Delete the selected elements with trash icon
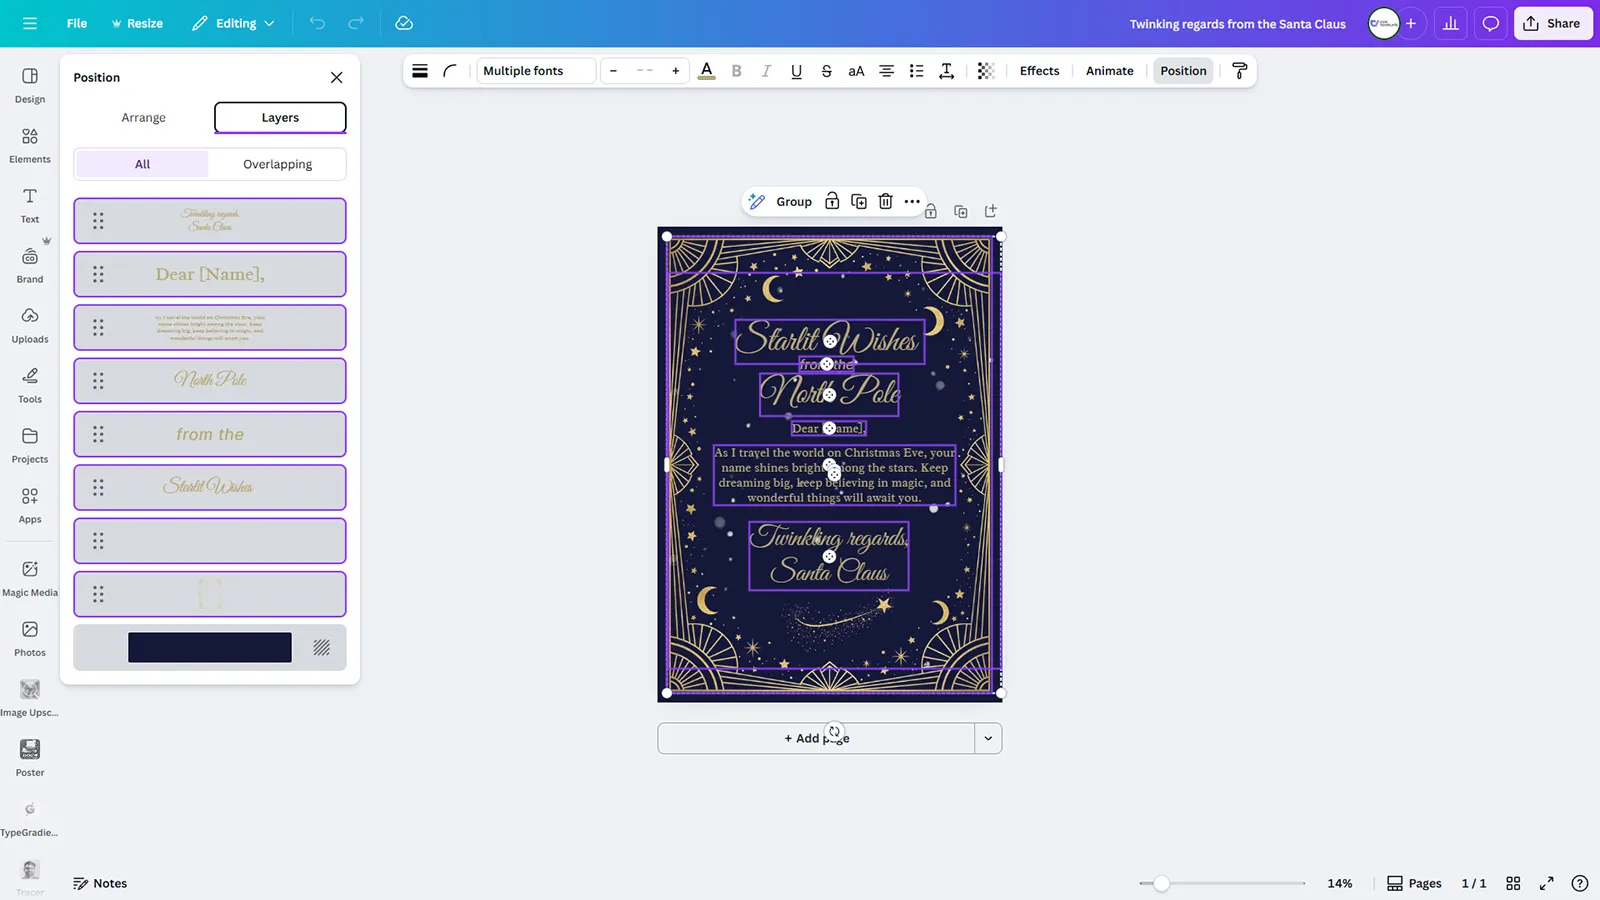The height and width of the screenshot is (900, 1600). pyautogui.click(x=885, y=202)
